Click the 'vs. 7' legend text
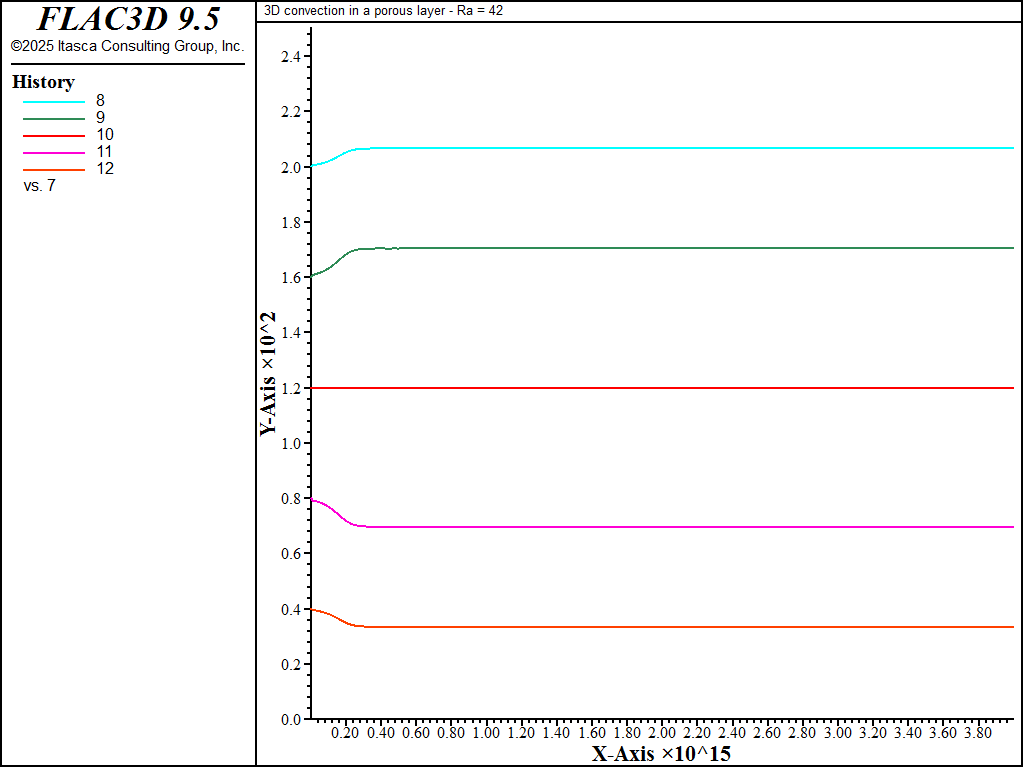The width and height of the screenshot is (1024, 768). 39,186
